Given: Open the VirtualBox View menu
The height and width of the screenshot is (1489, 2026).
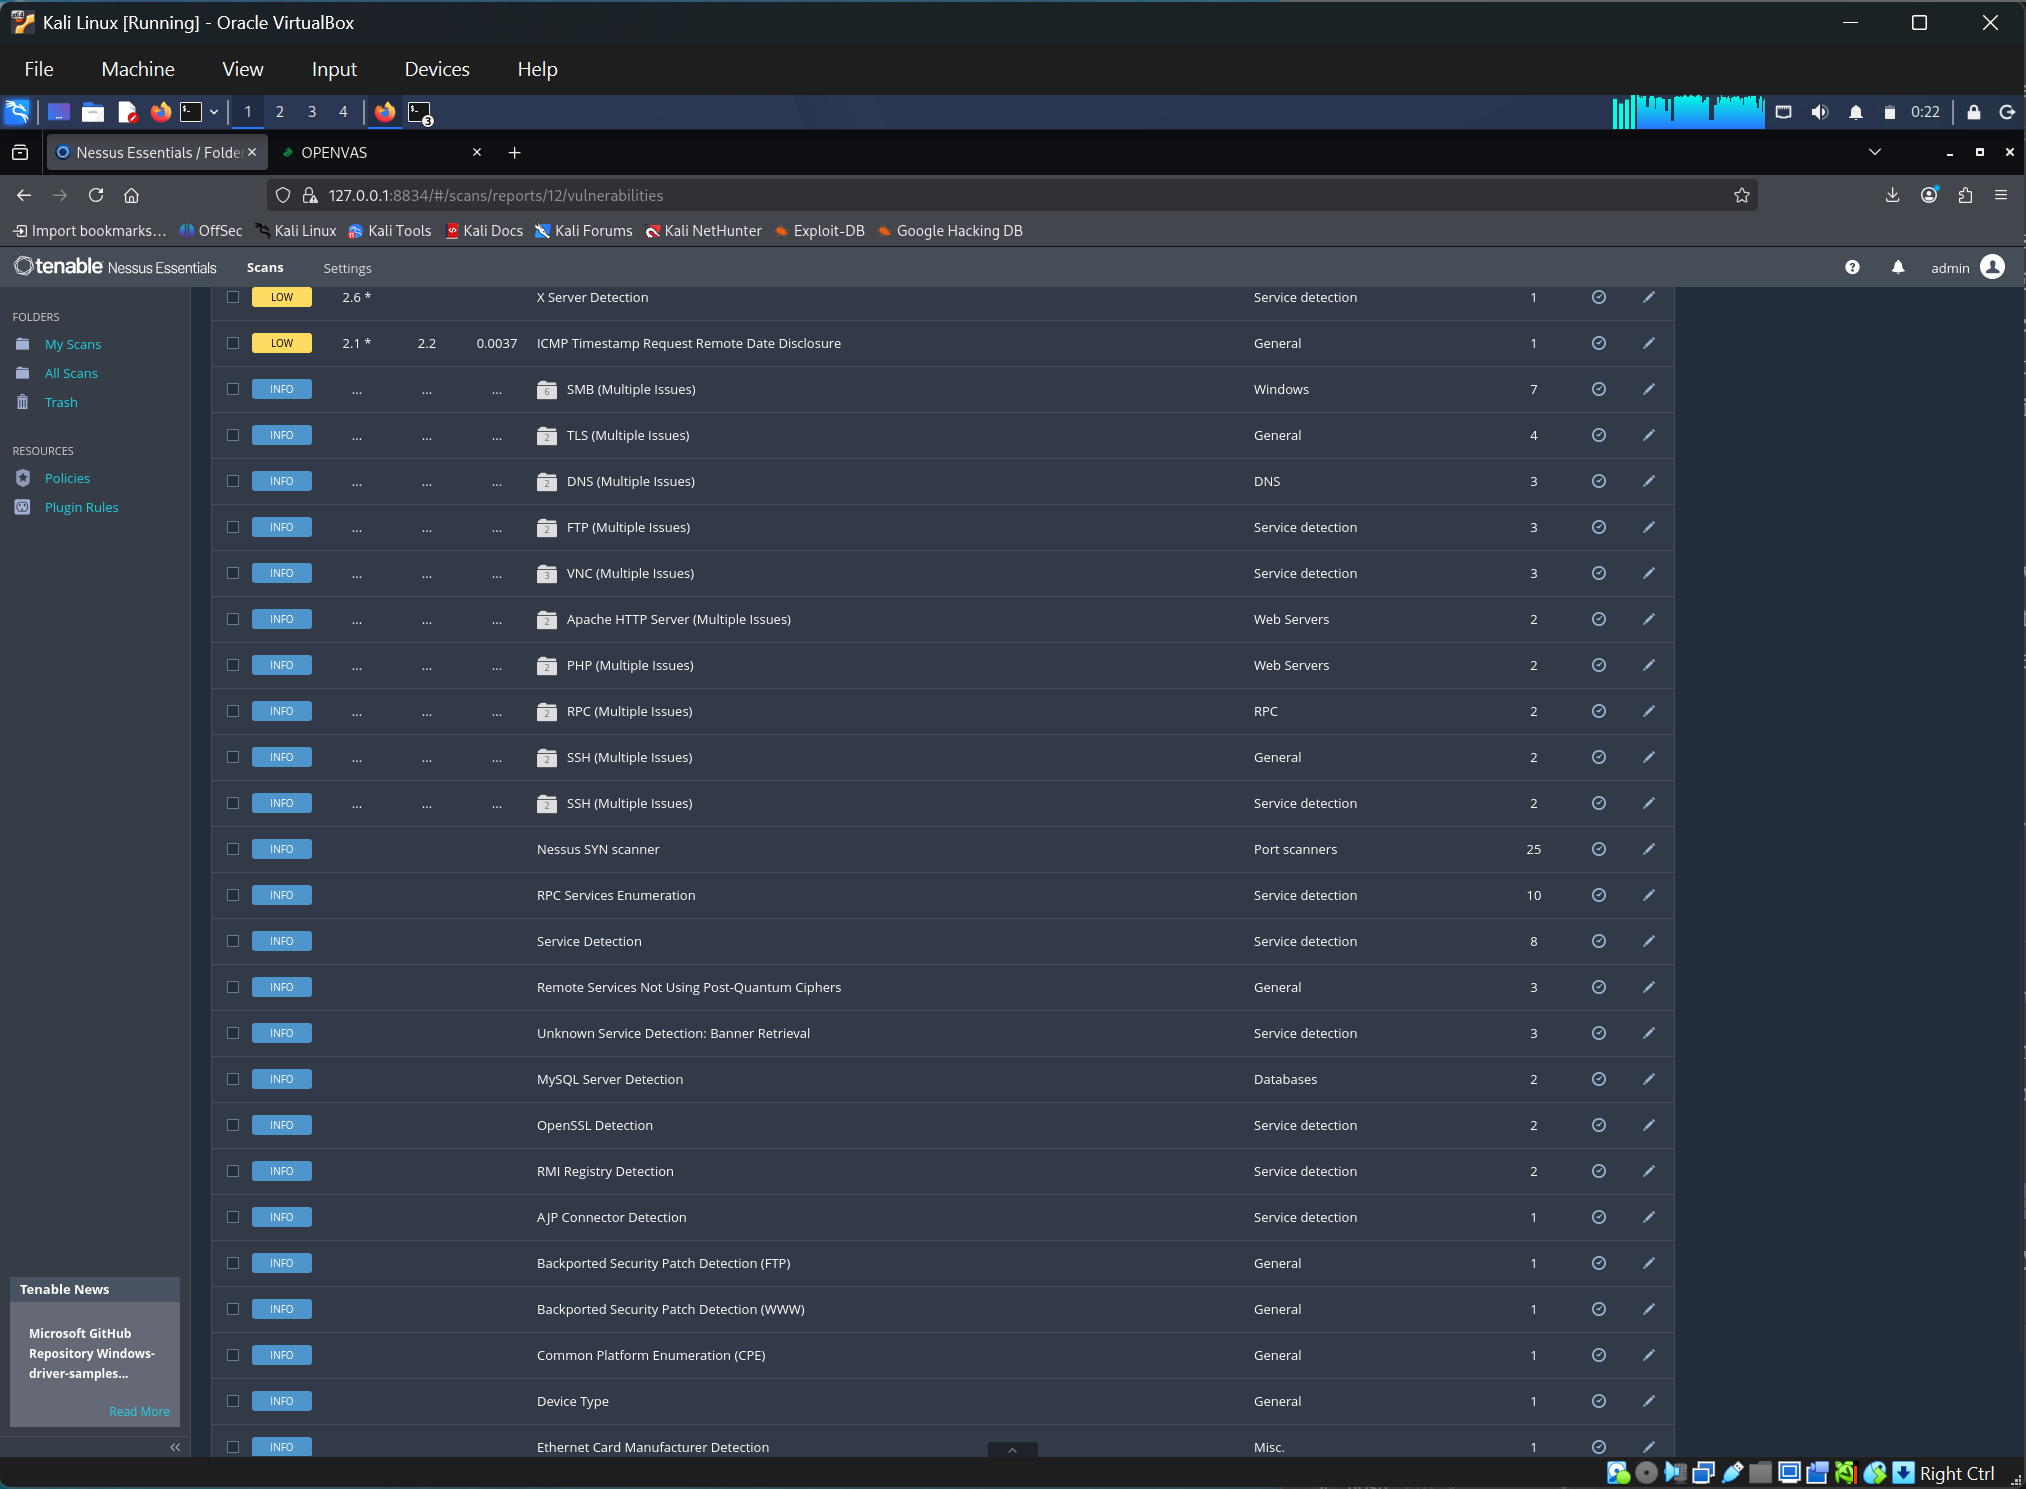Looking at the screenshot, I should [x=243, y=69].
